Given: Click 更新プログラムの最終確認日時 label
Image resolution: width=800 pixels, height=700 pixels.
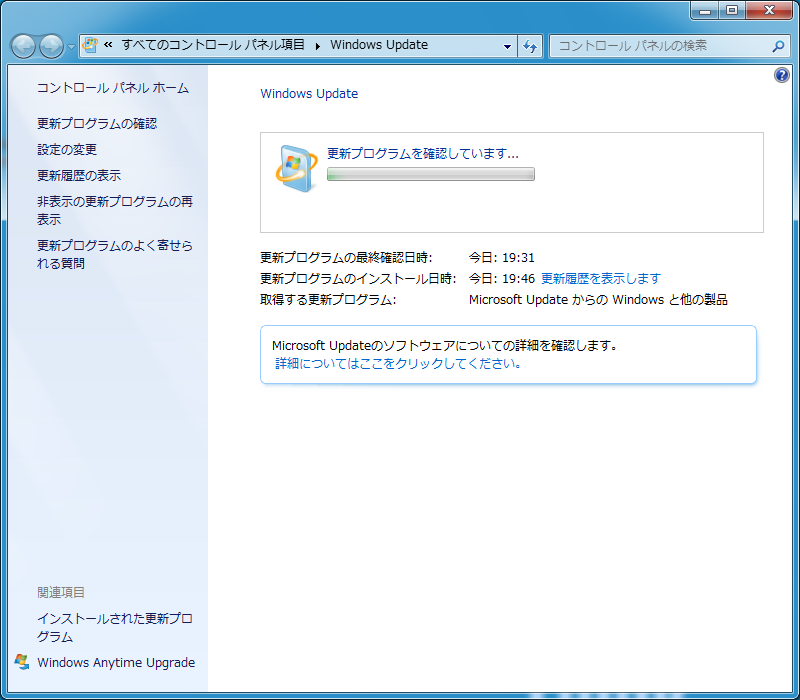Looking at the screenshot, I should click(x=346, y=258).
